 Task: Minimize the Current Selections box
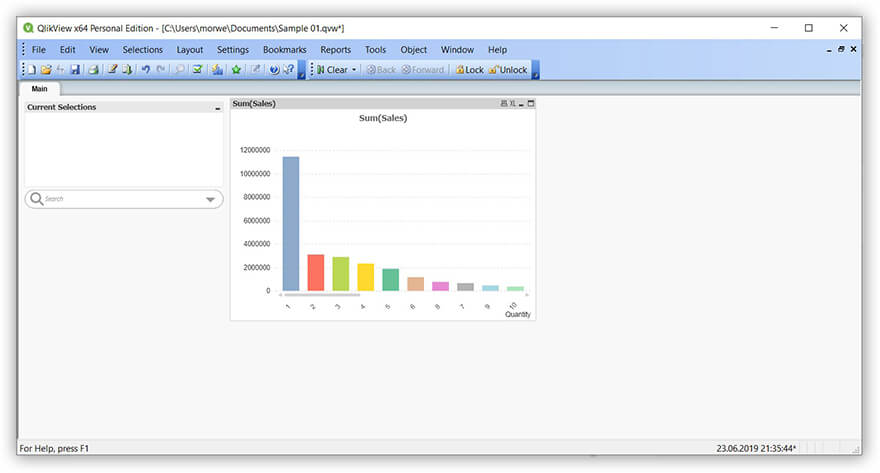218,108
